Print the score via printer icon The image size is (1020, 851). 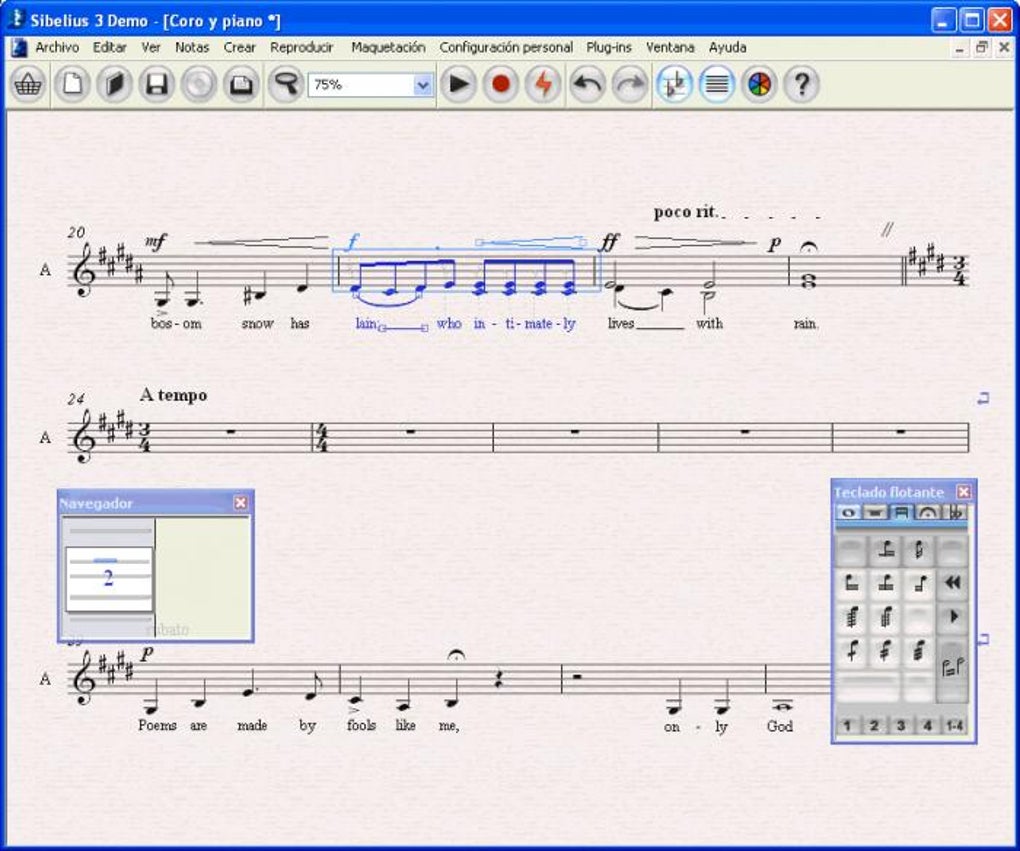[241, 85]
